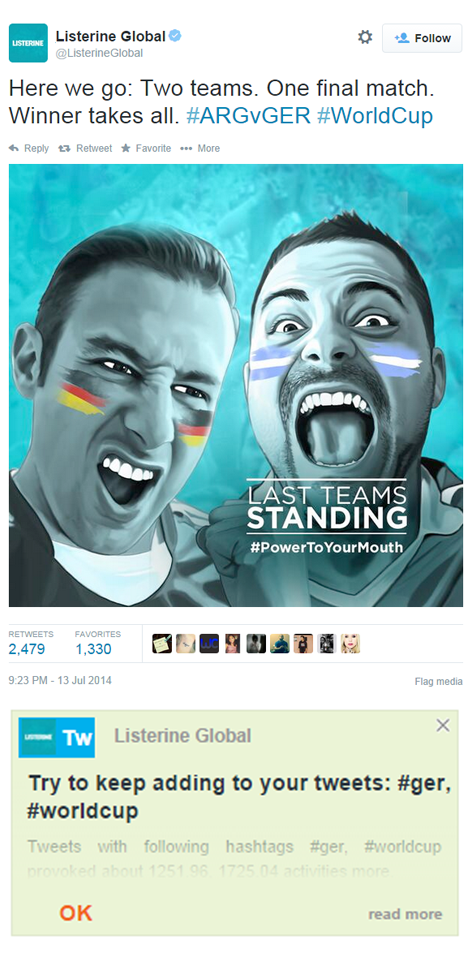Open the @ListerineGlobal handle

[x=100, y=53]
